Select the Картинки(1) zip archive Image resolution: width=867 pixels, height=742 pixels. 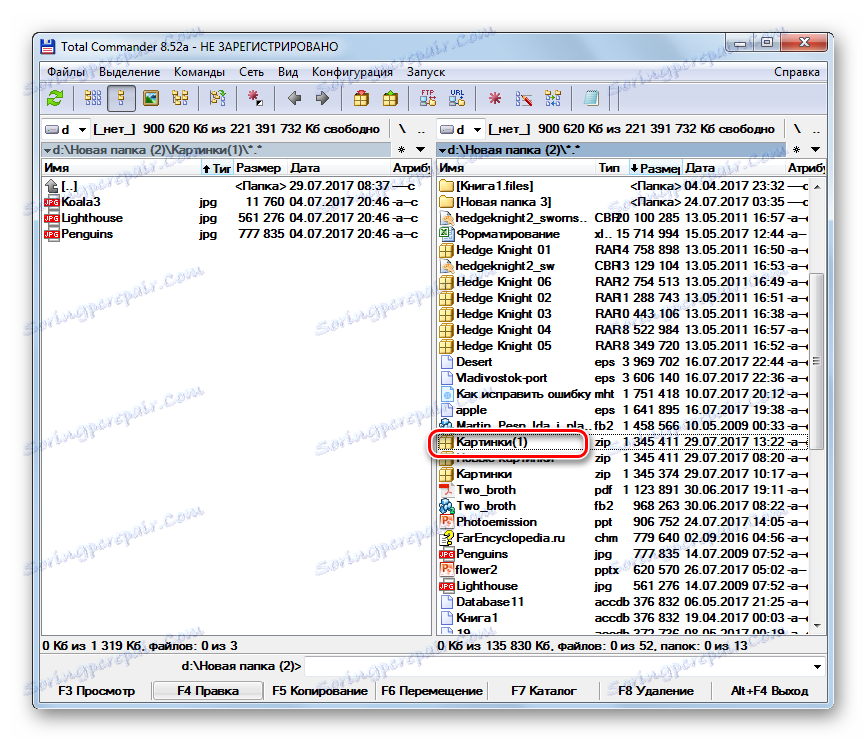(623, 442)
